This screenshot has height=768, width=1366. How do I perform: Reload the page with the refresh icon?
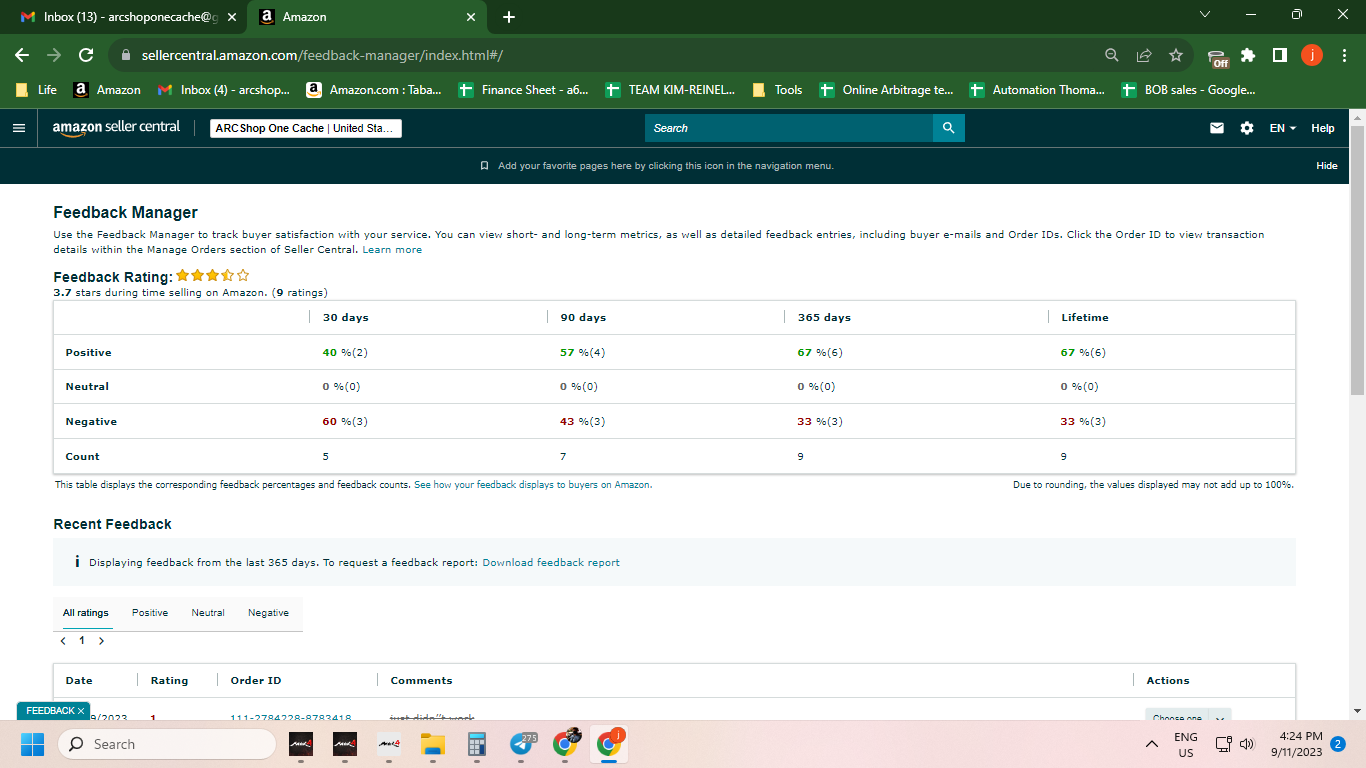point(86,55)
